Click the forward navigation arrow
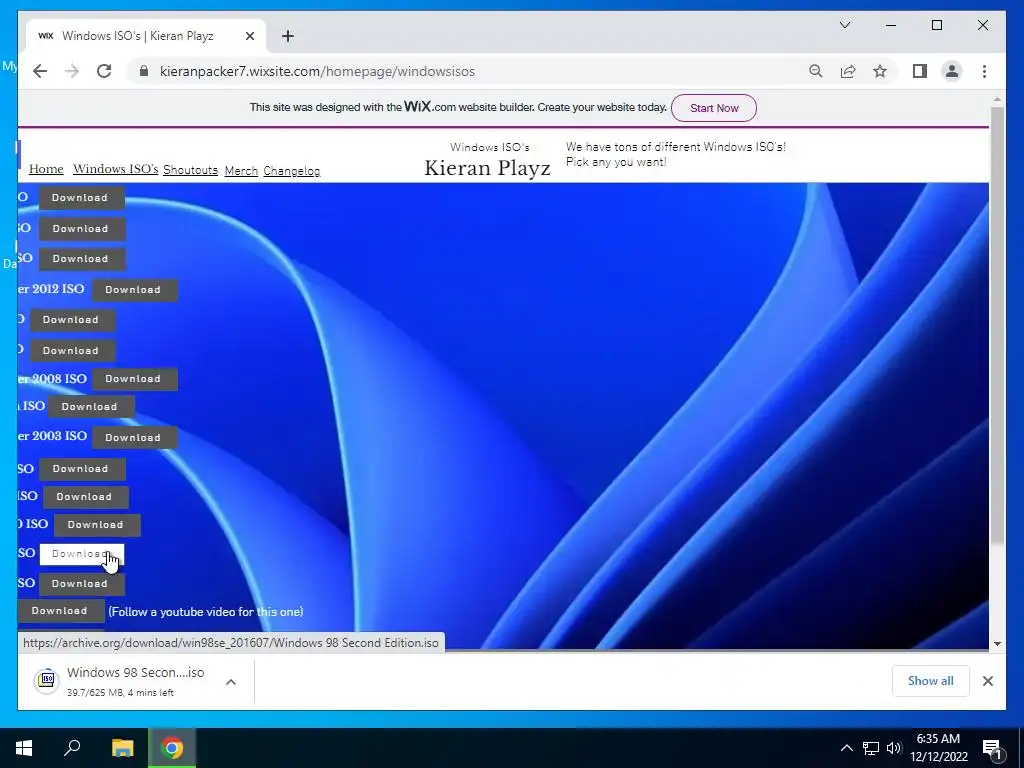Image resolution: width=1024 pixels, height=768 pixels. 72,71
